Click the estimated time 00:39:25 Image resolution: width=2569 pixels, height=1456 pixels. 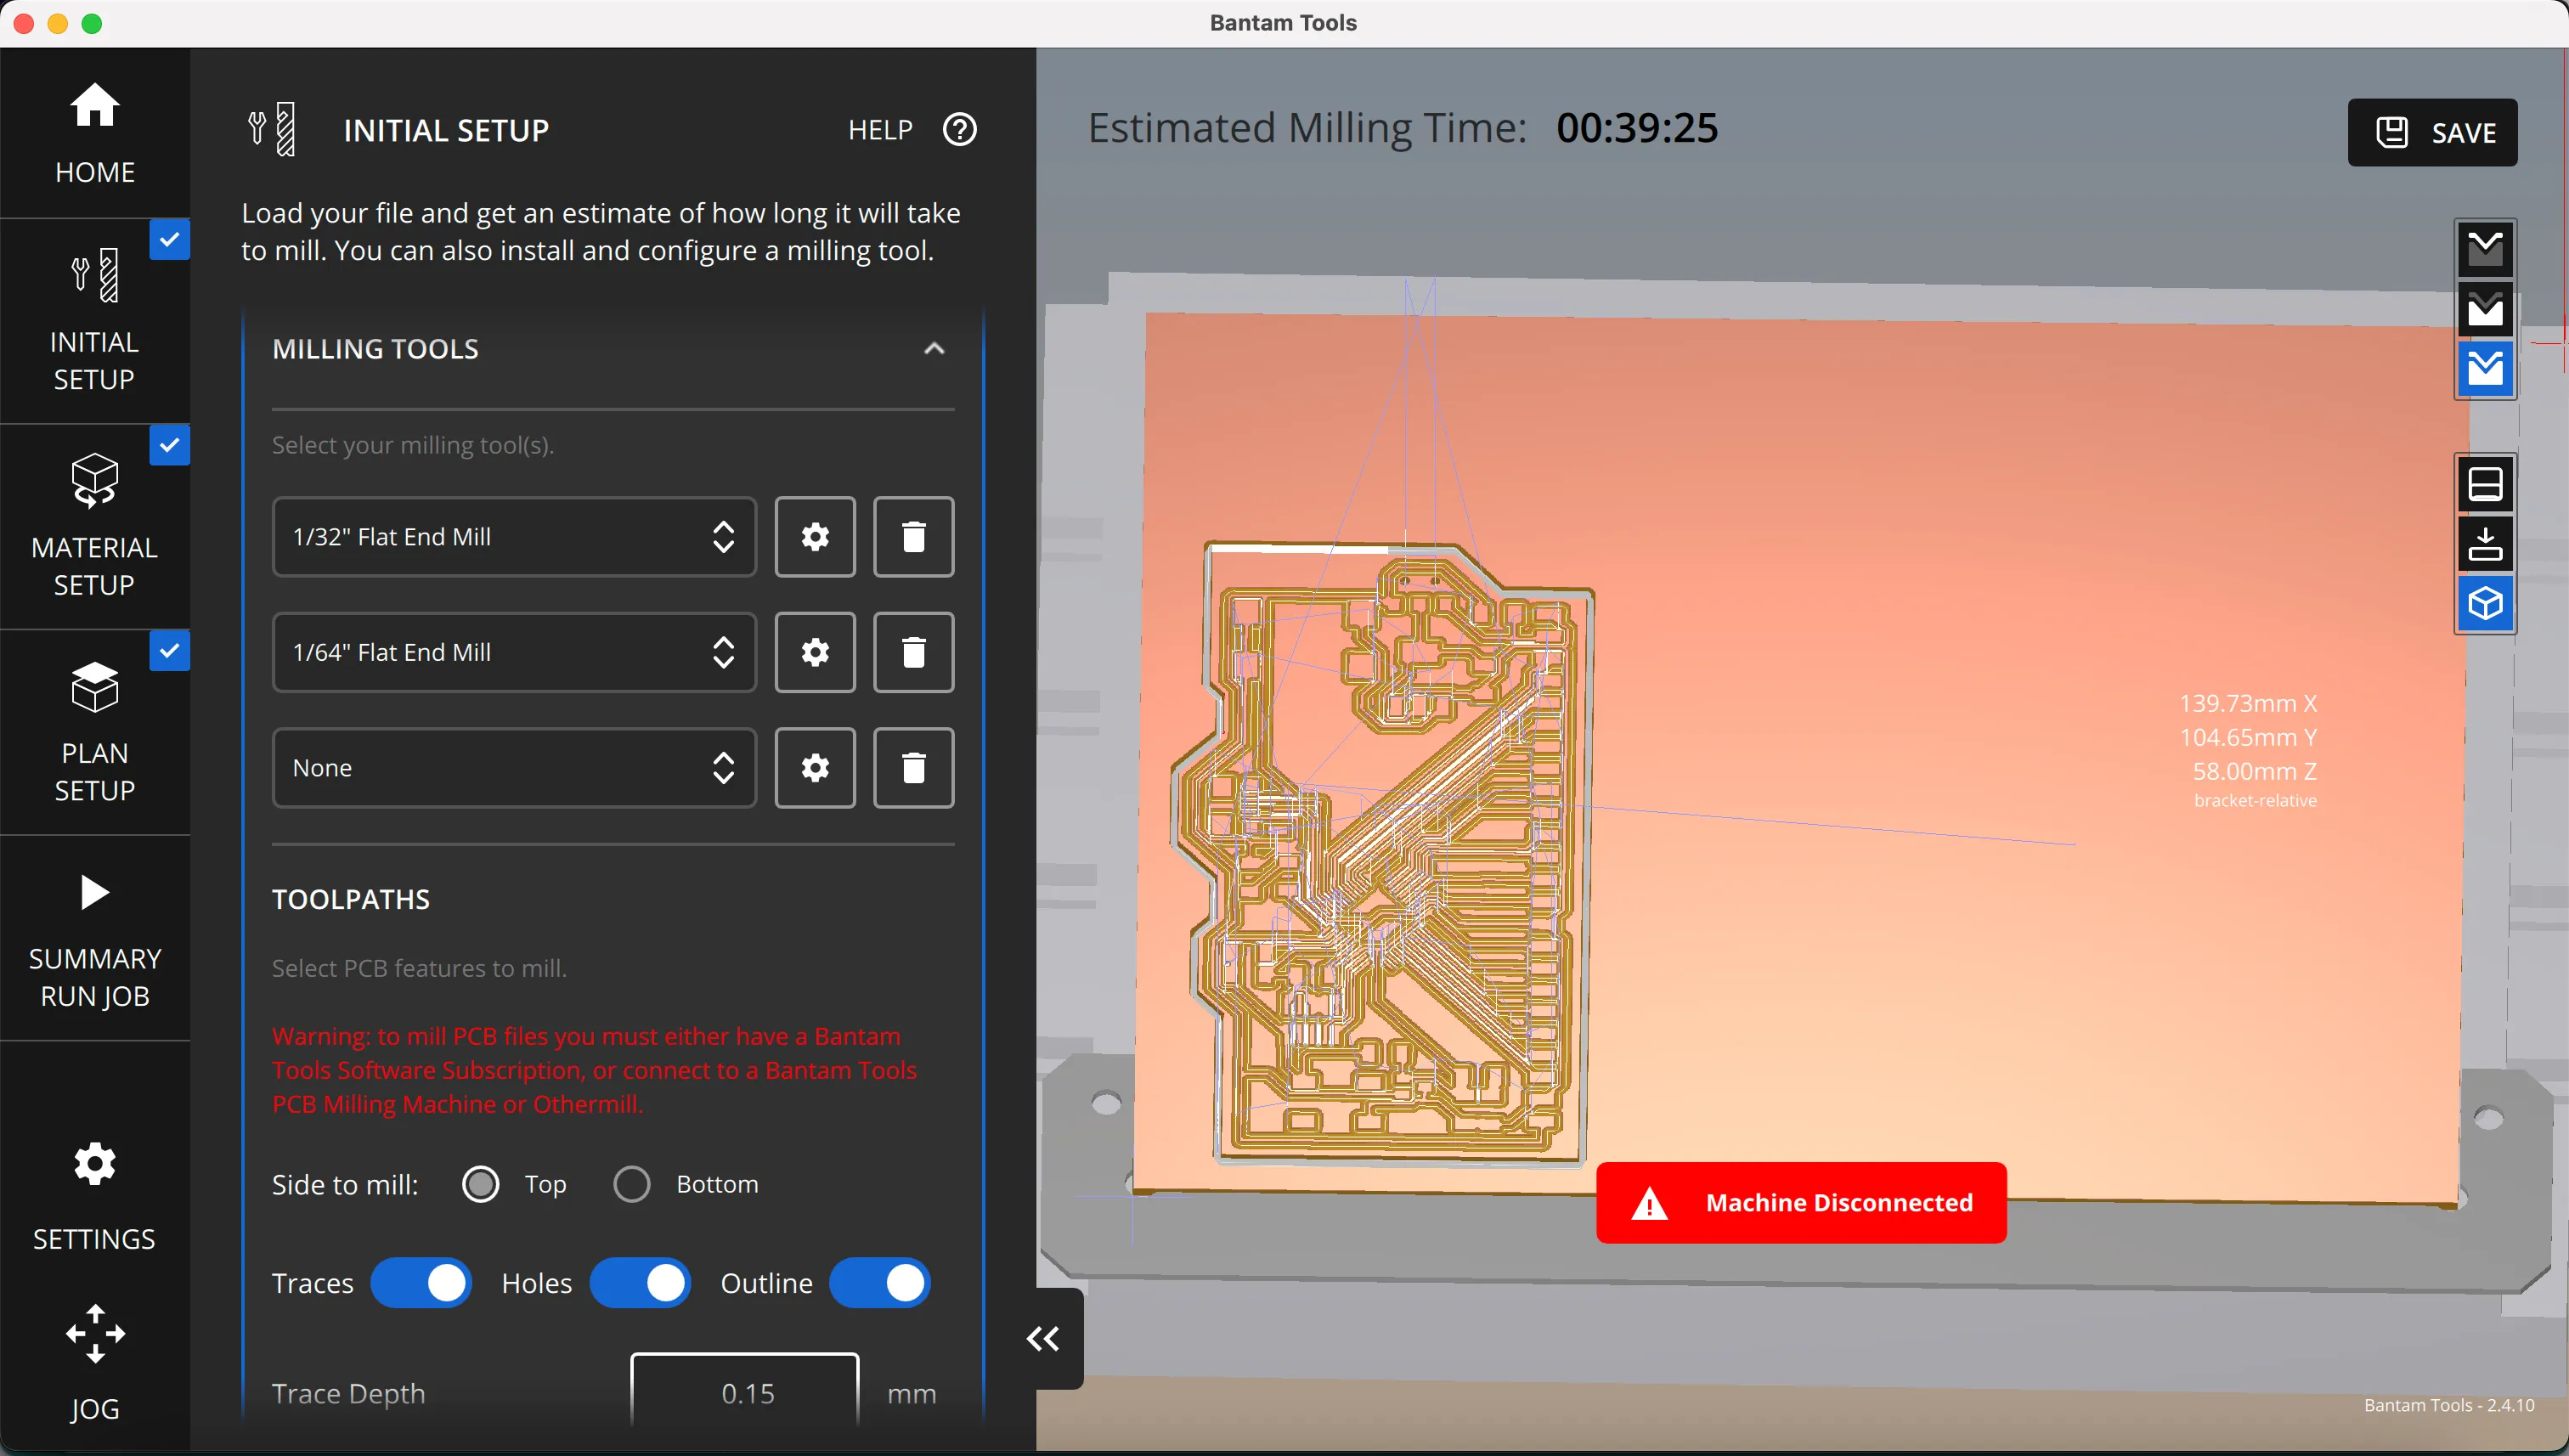1637,128
